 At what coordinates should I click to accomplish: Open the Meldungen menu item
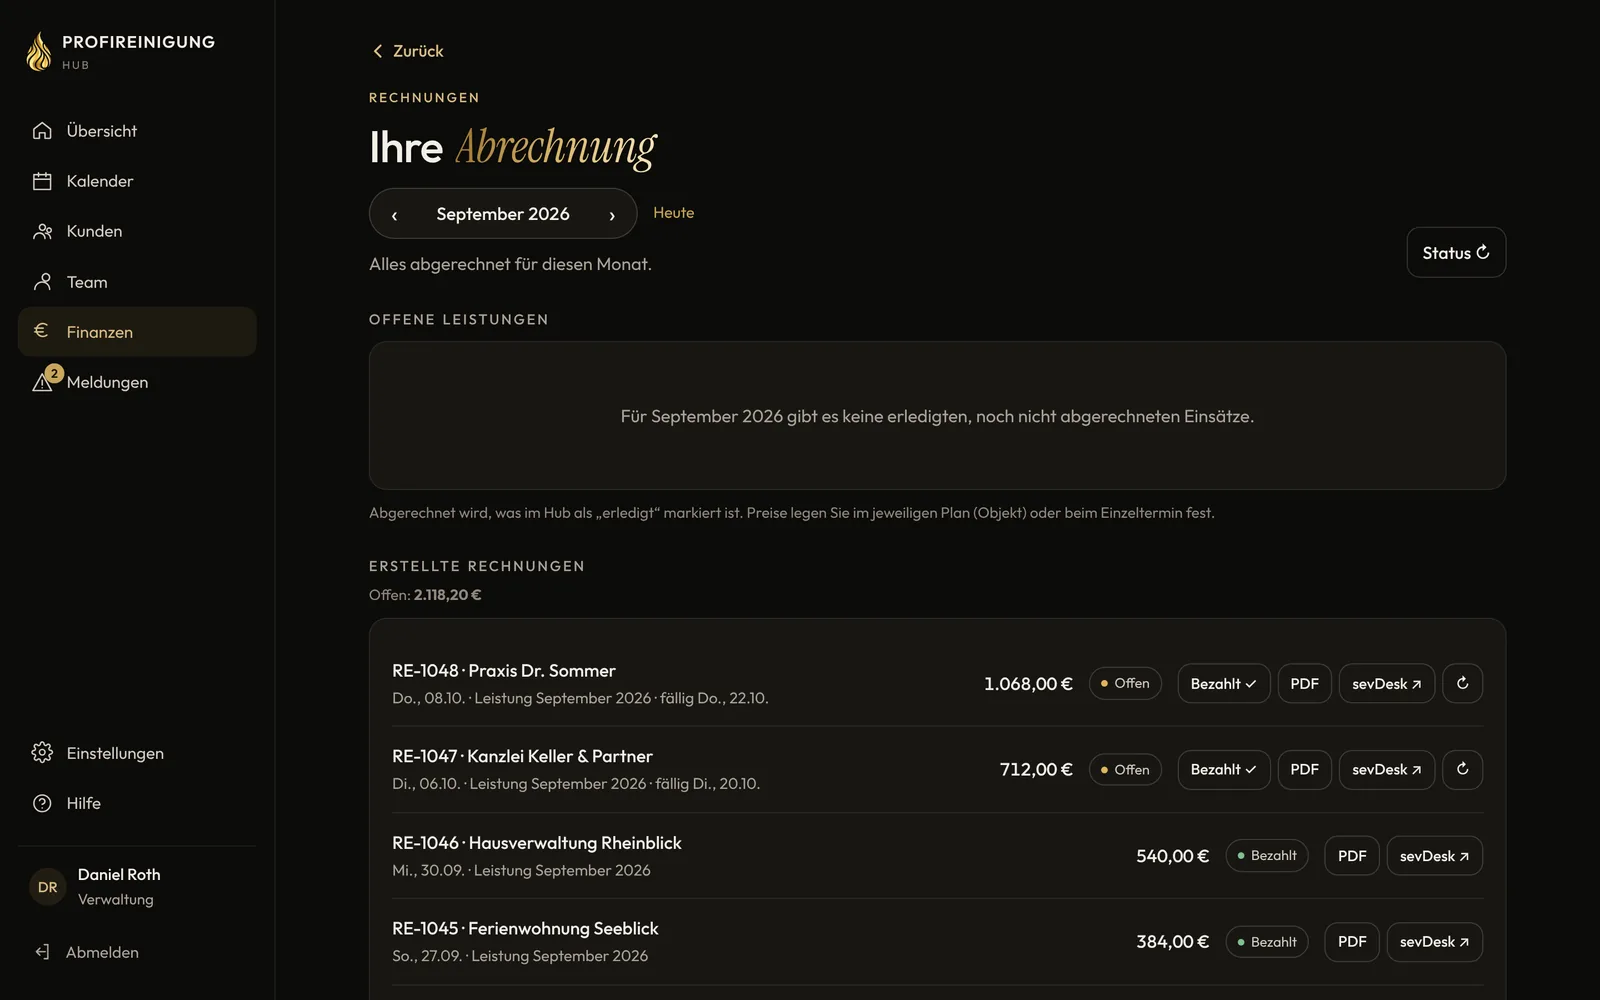137,382
